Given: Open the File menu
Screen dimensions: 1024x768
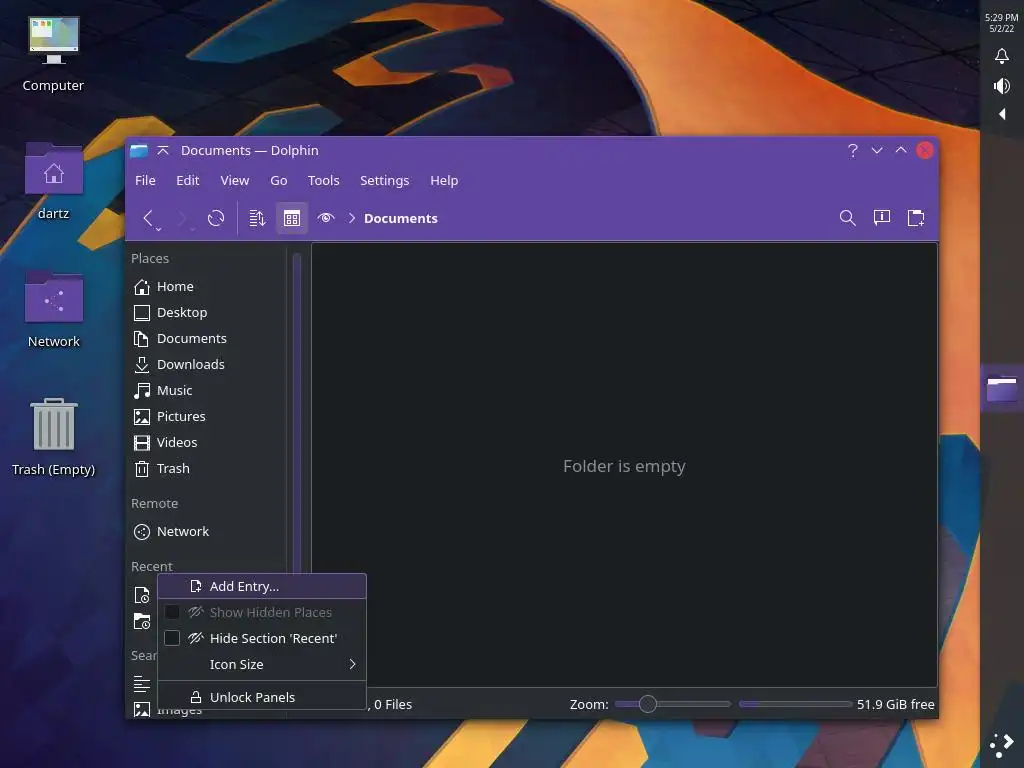Looking at the screenshot, I should 145,180.
